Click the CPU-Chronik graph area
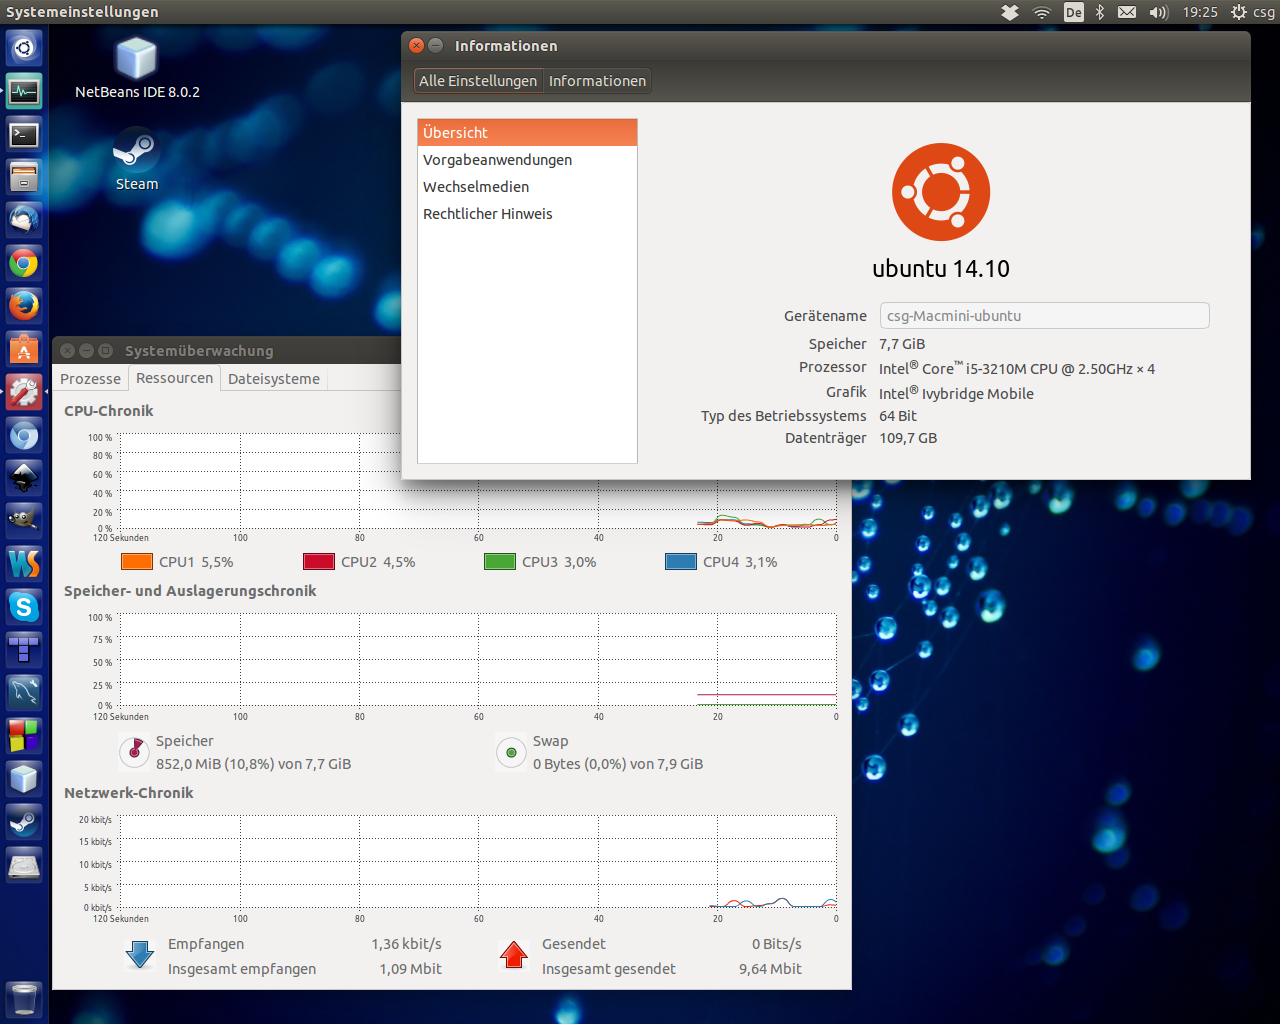1280x1024 pixels. 478,481
